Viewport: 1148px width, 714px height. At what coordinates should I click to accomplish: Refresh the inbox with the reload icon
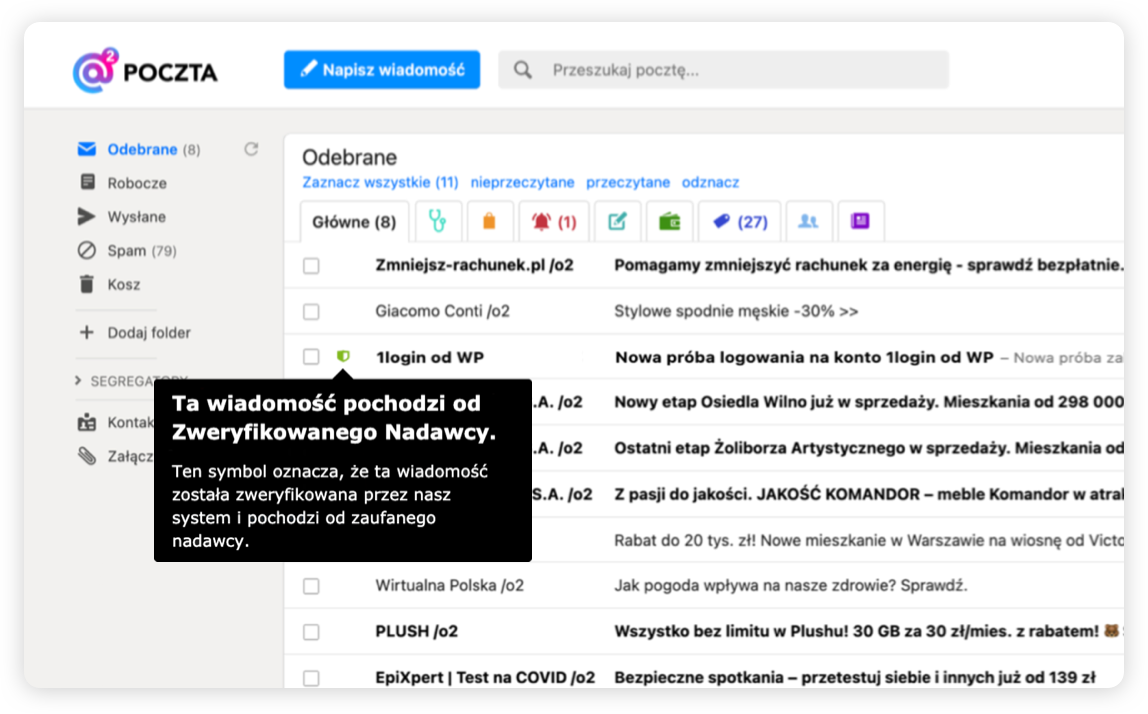251,149
